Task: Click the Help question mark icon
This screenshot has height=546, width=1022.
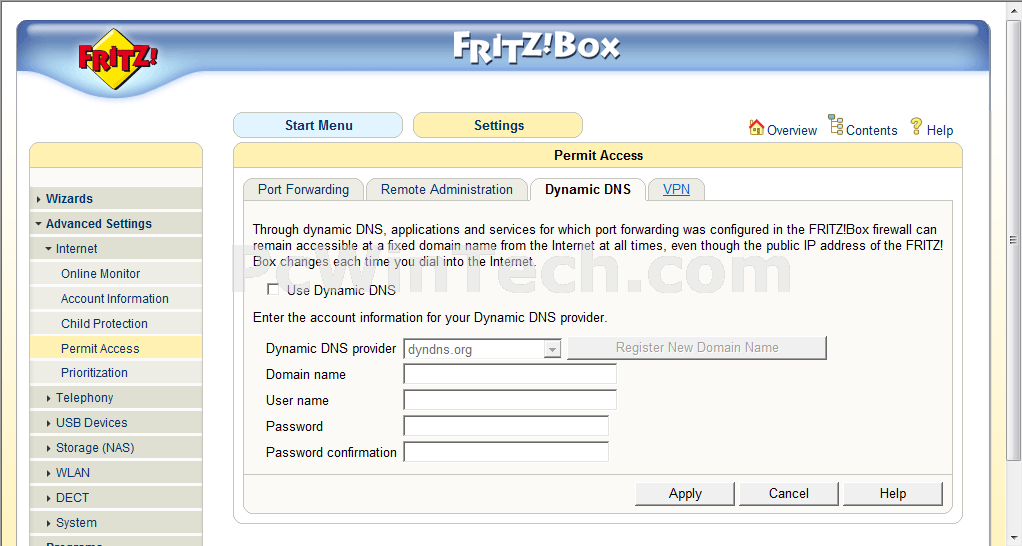Action: (x=916, y=126)
